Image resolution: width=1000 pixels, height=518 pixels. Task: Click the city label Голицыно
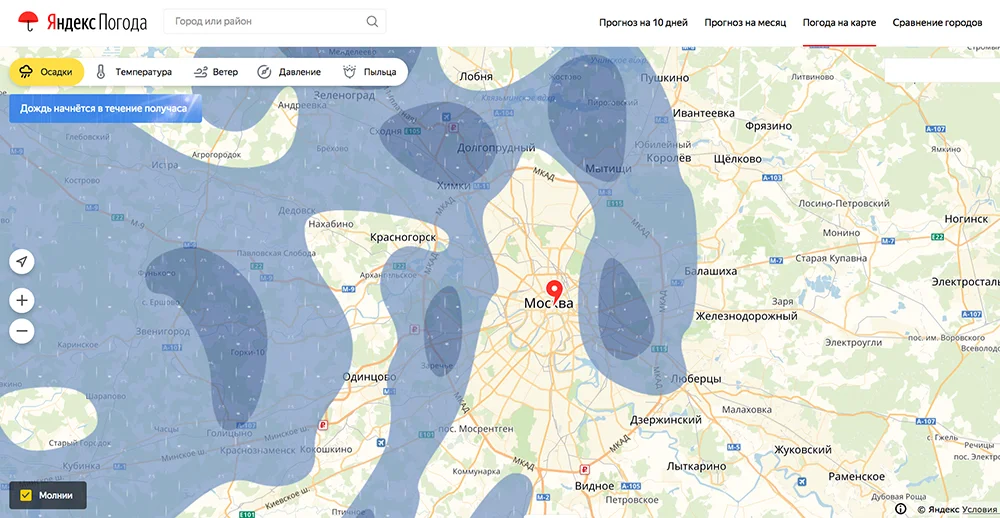click(x=229, y=433)
